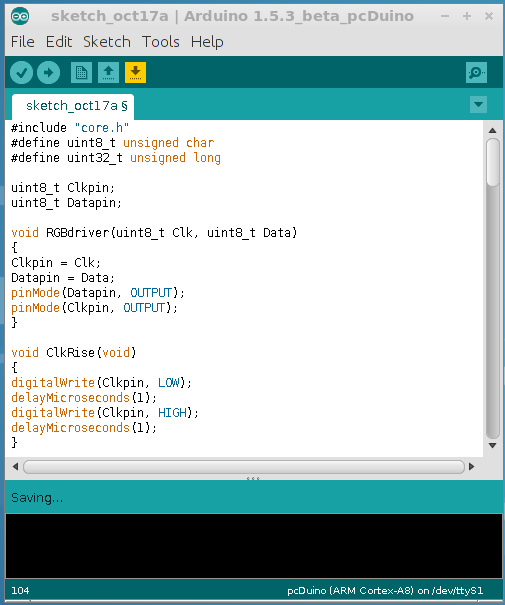Viewport: 505px width, 605px height.
Task: Click the vertical scrollbar up arrow
Action: (493, 130)
